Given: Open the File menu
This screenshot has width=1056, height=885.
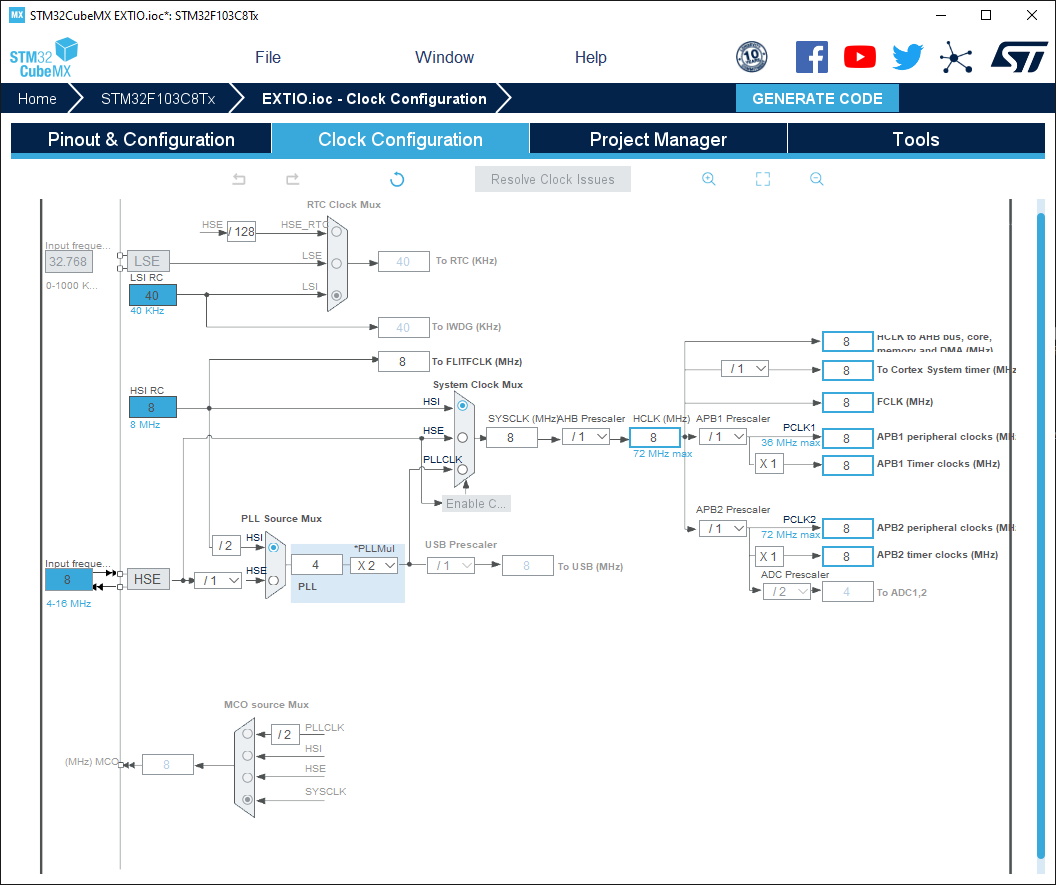Looking at the screenshot, I should 268,57.
